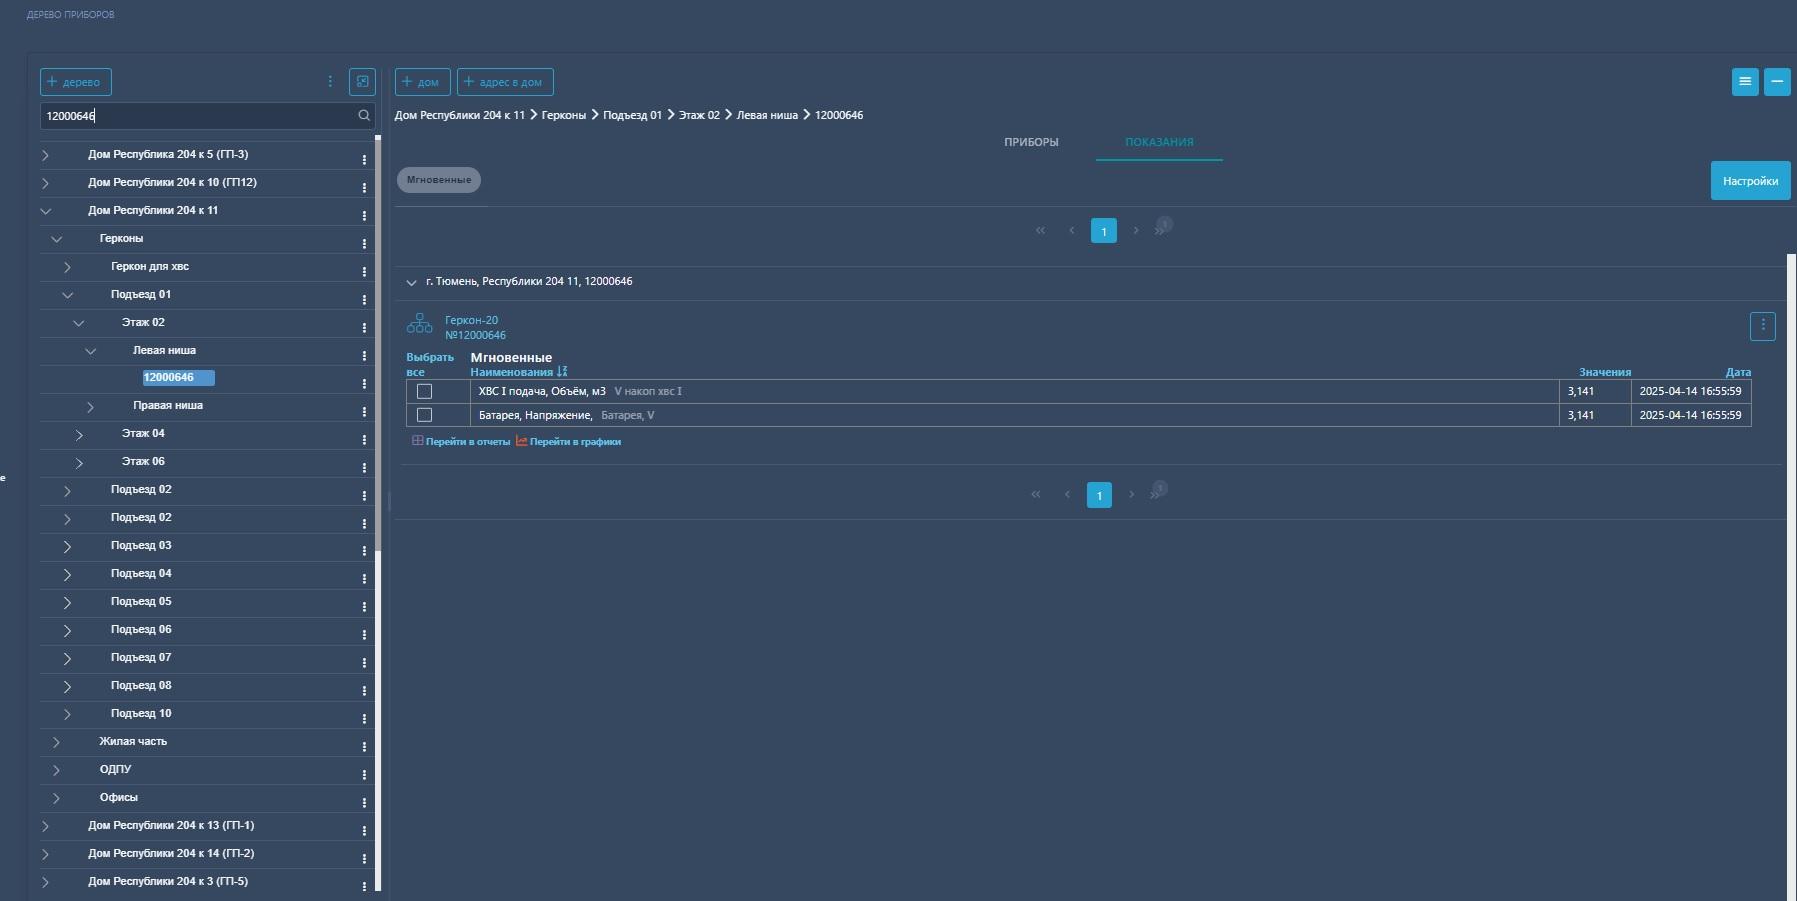Image resolution: width=1797 pixels, height=901 pixels.
Task: Expand the Правая ниша tree node
Action: 90,407
